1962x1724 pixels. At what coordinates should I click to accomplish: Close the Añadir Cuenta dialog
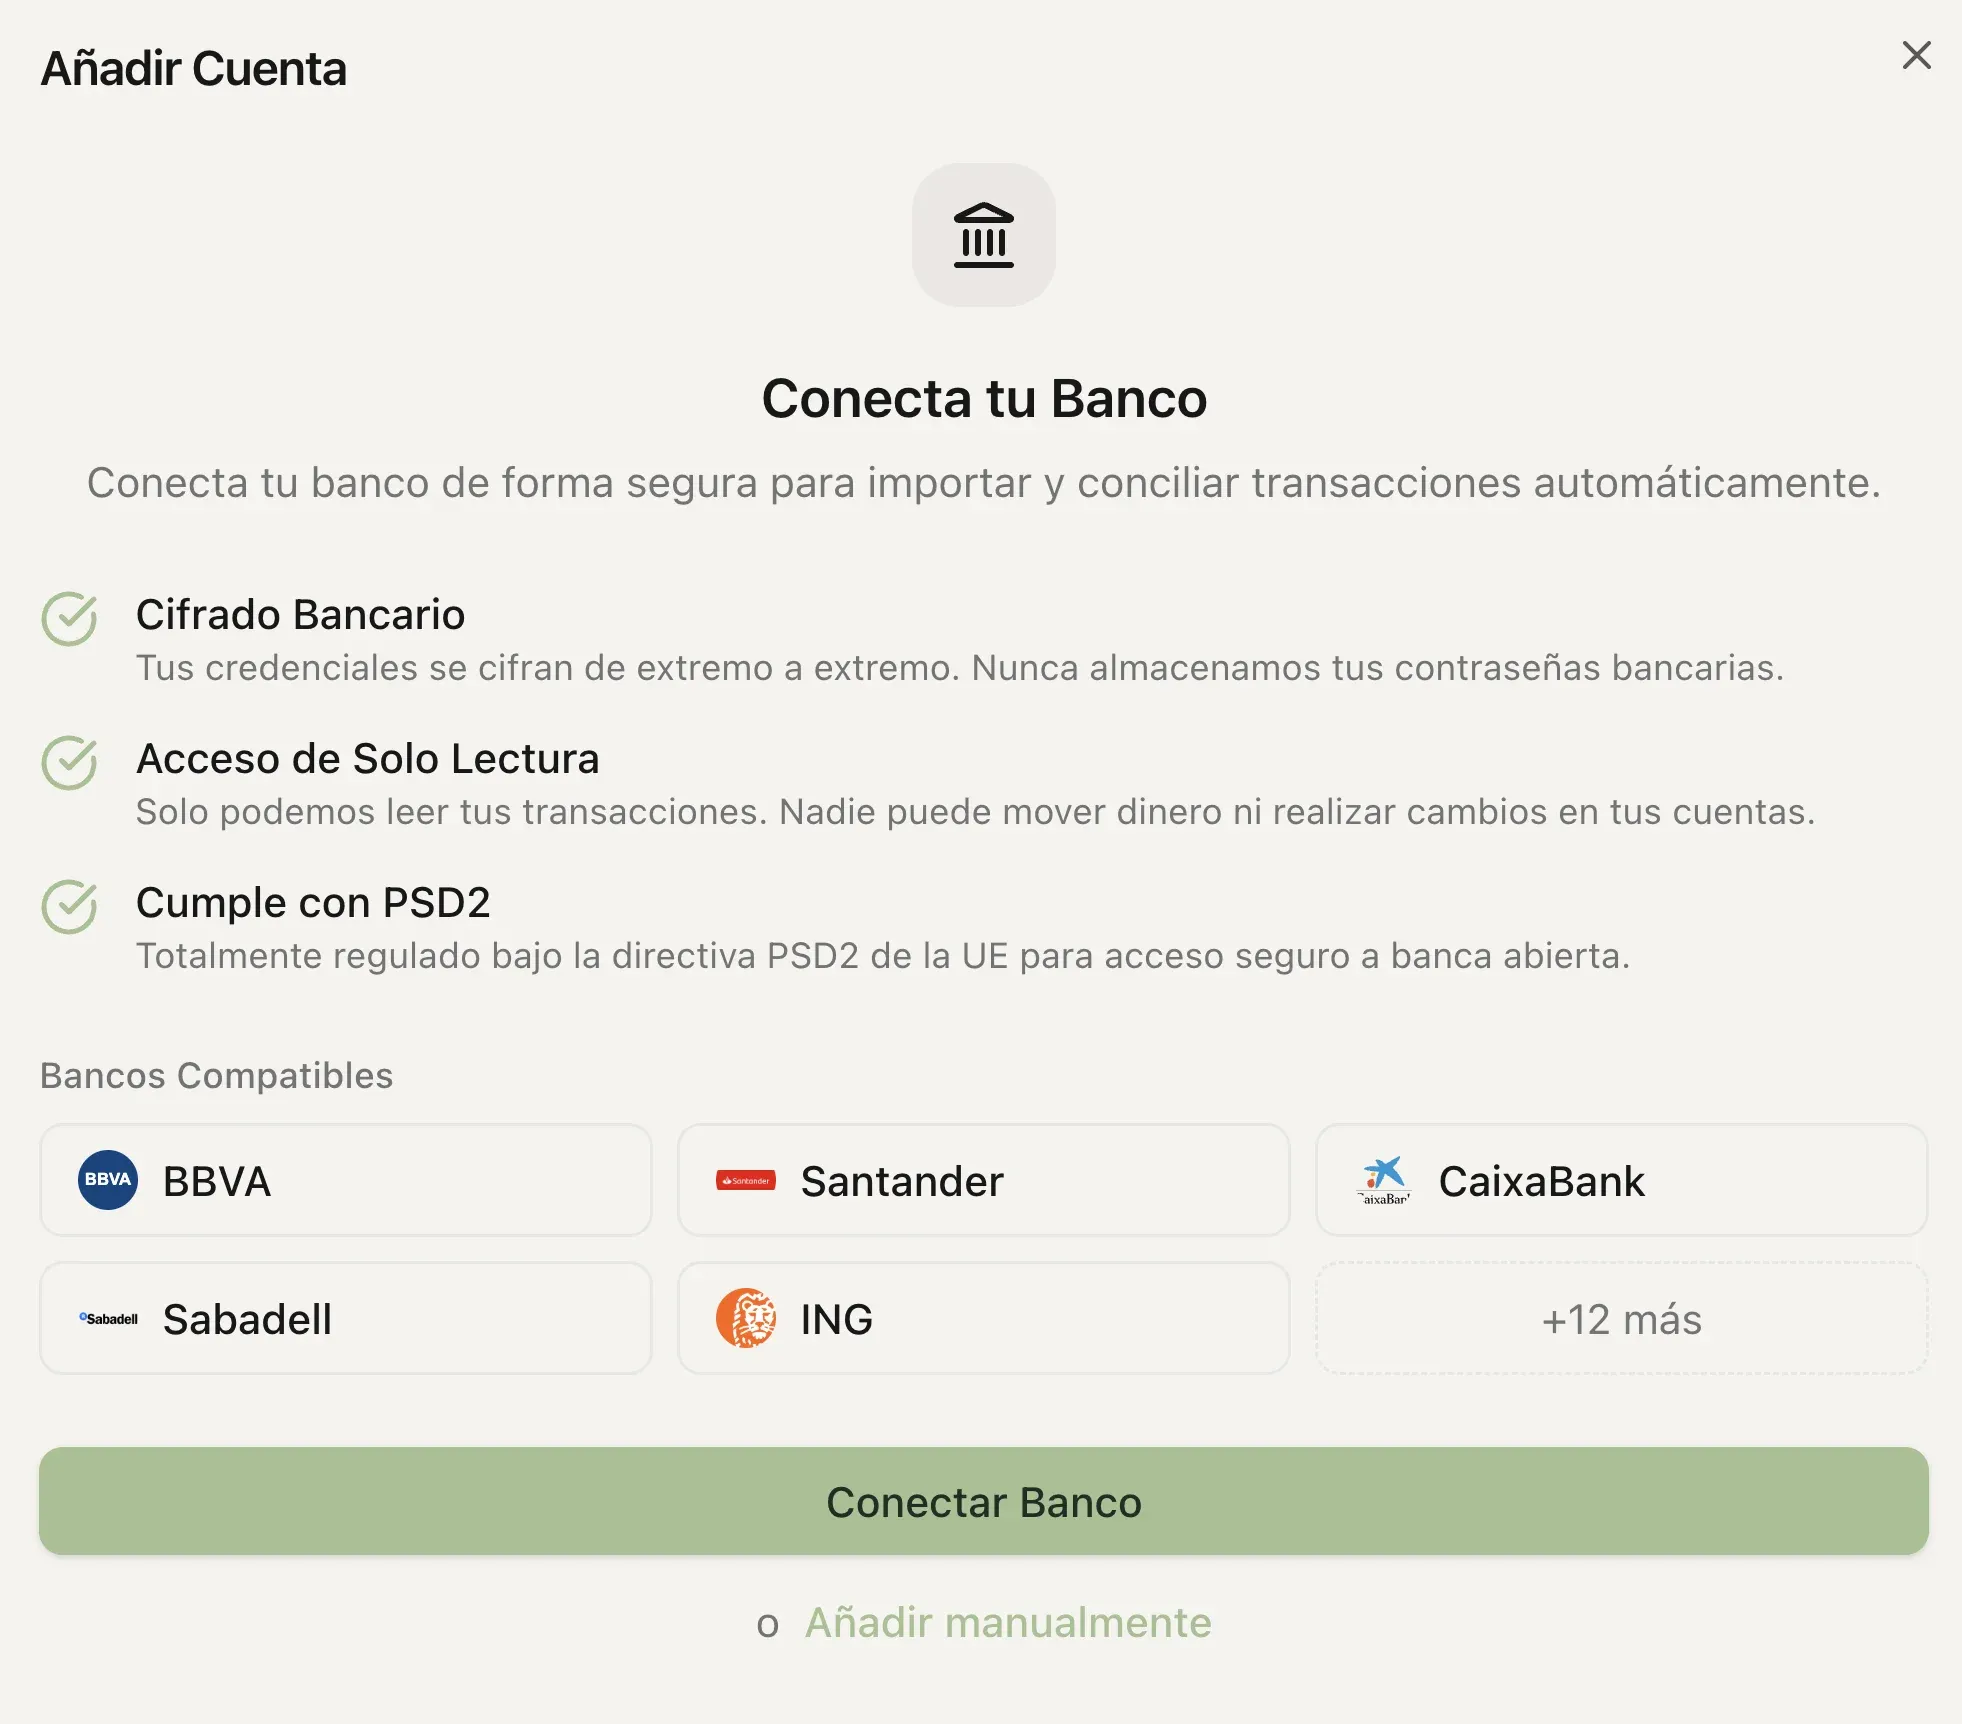pyautogui.click(x=1917, y=55)
